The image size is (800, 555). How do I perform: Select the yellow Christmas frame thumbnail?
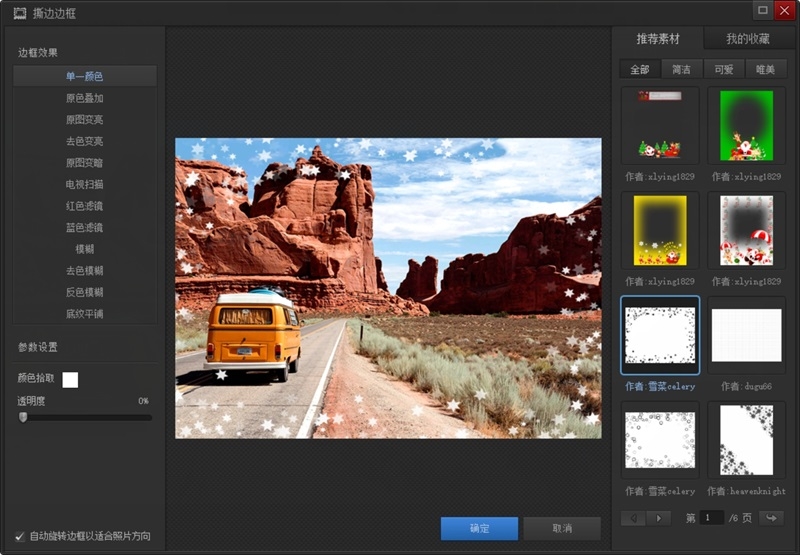coord(660,231)
